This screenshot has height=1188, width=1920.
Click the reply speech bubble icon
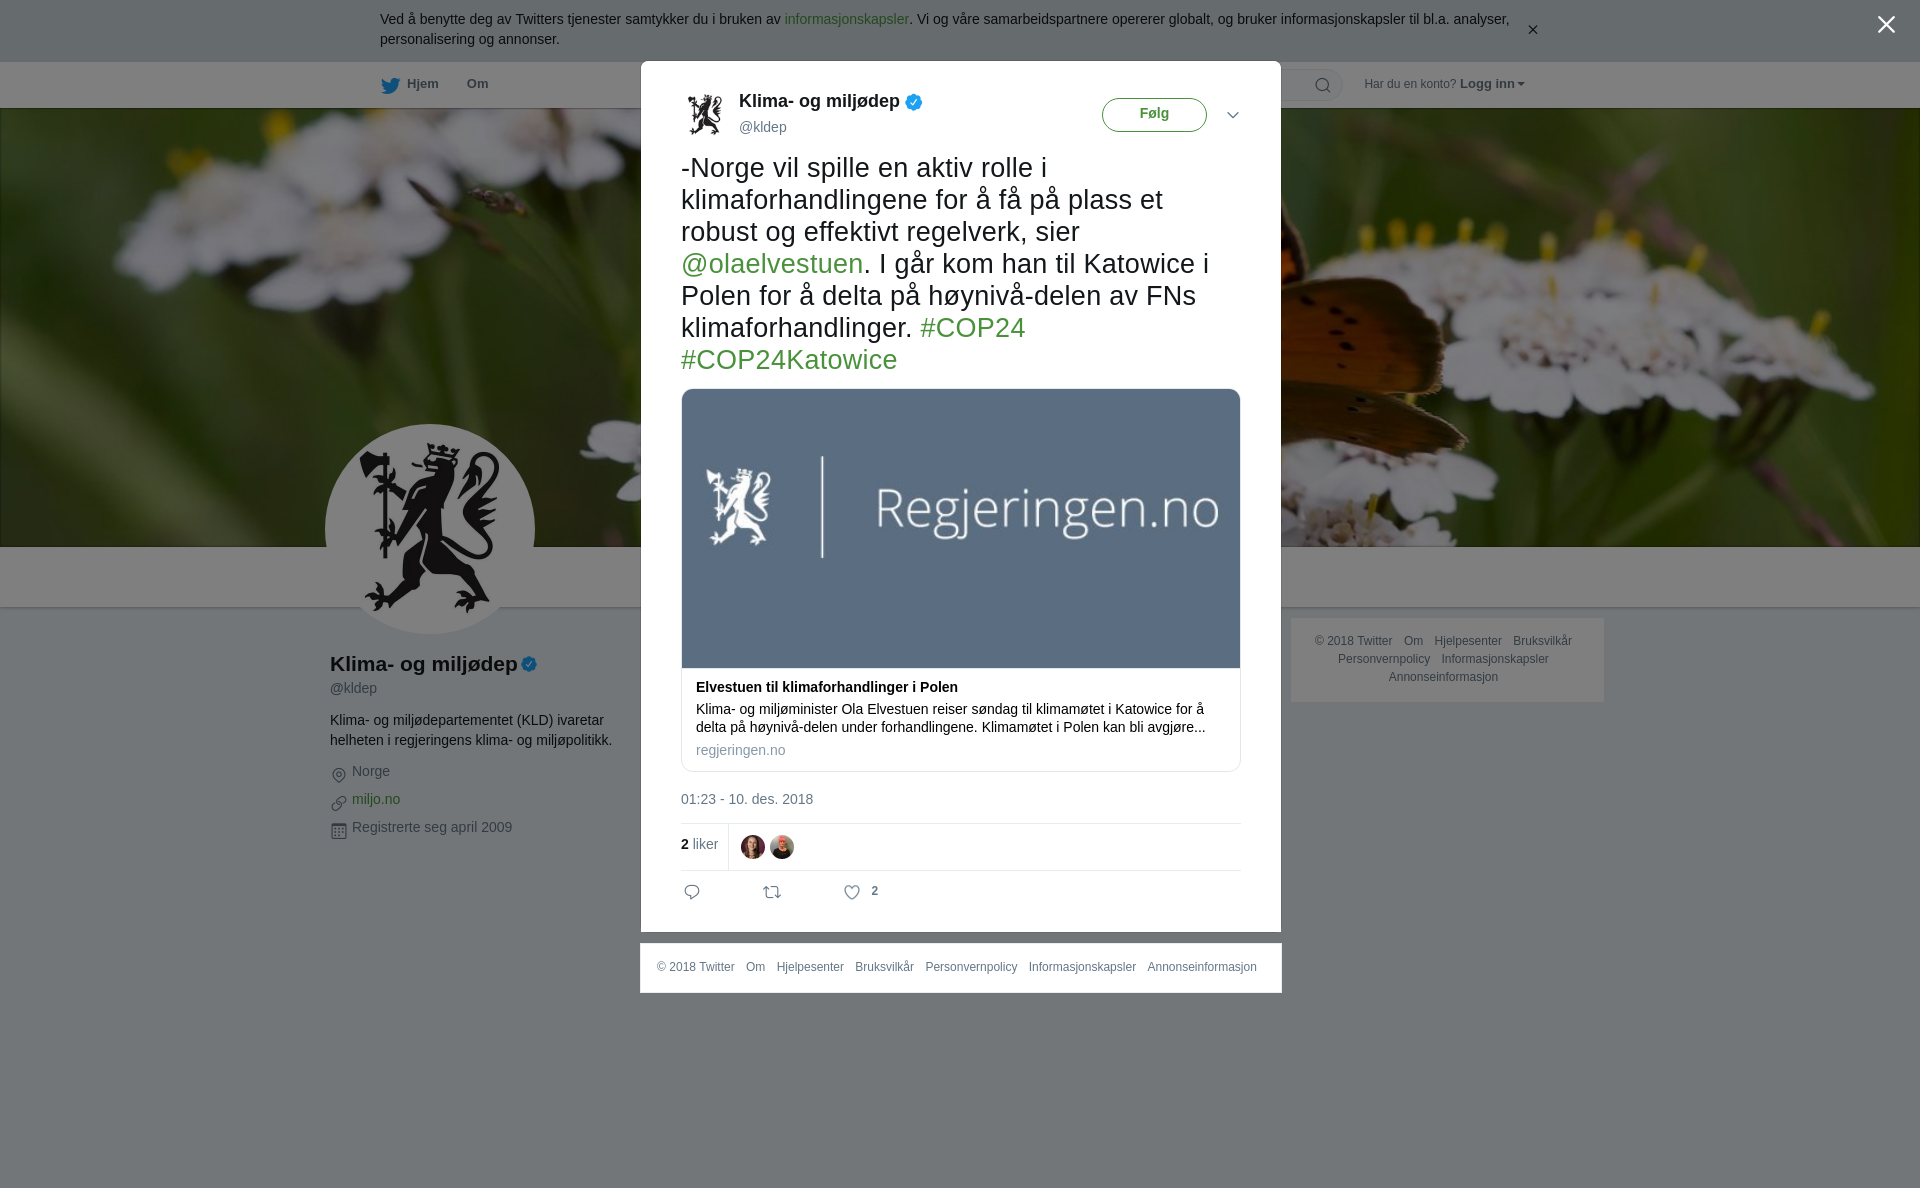point(692,892)
